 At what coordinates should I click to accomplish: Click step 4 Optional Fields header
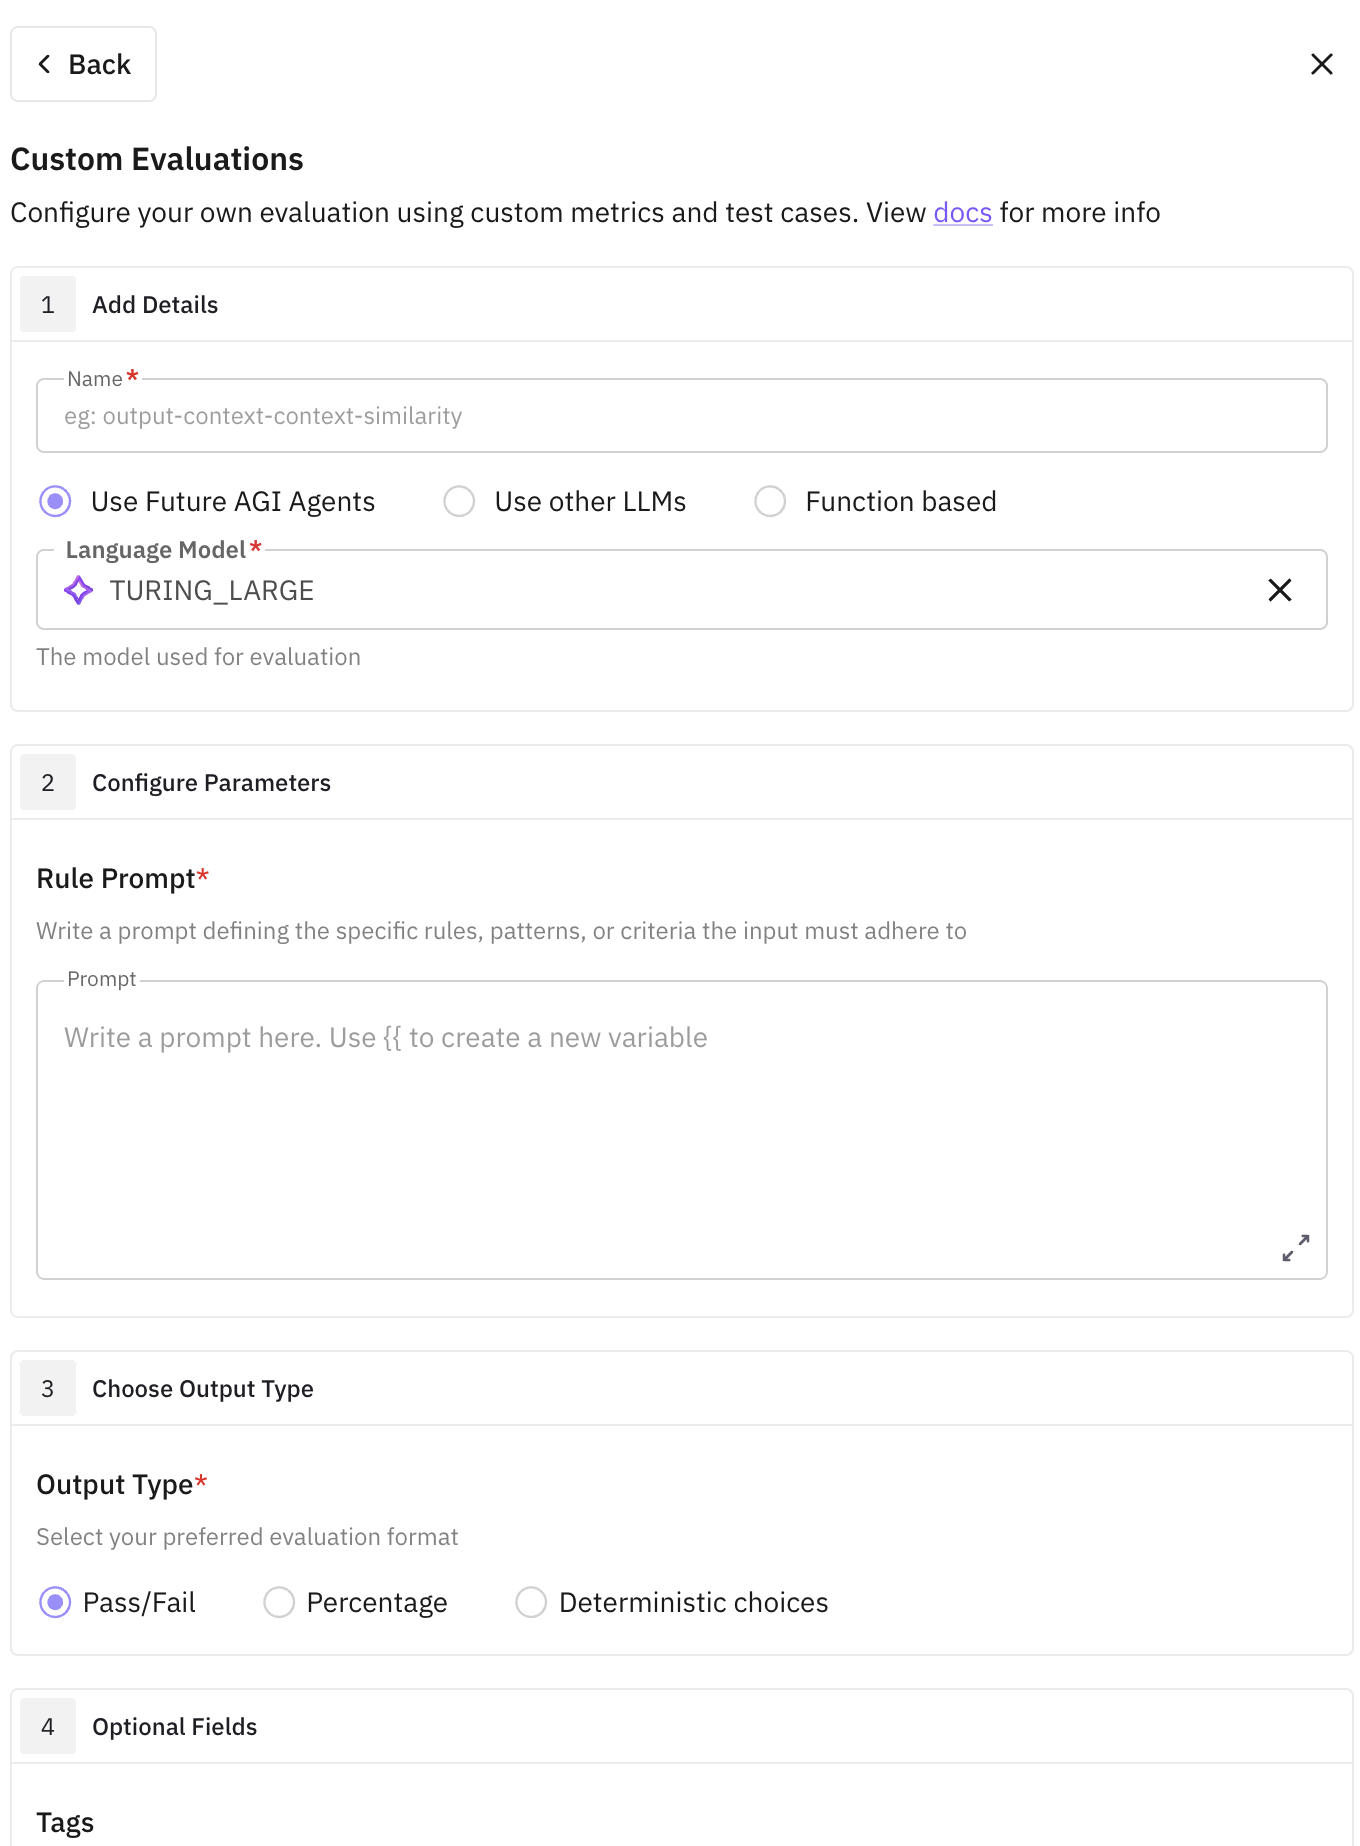(175, 1727)
